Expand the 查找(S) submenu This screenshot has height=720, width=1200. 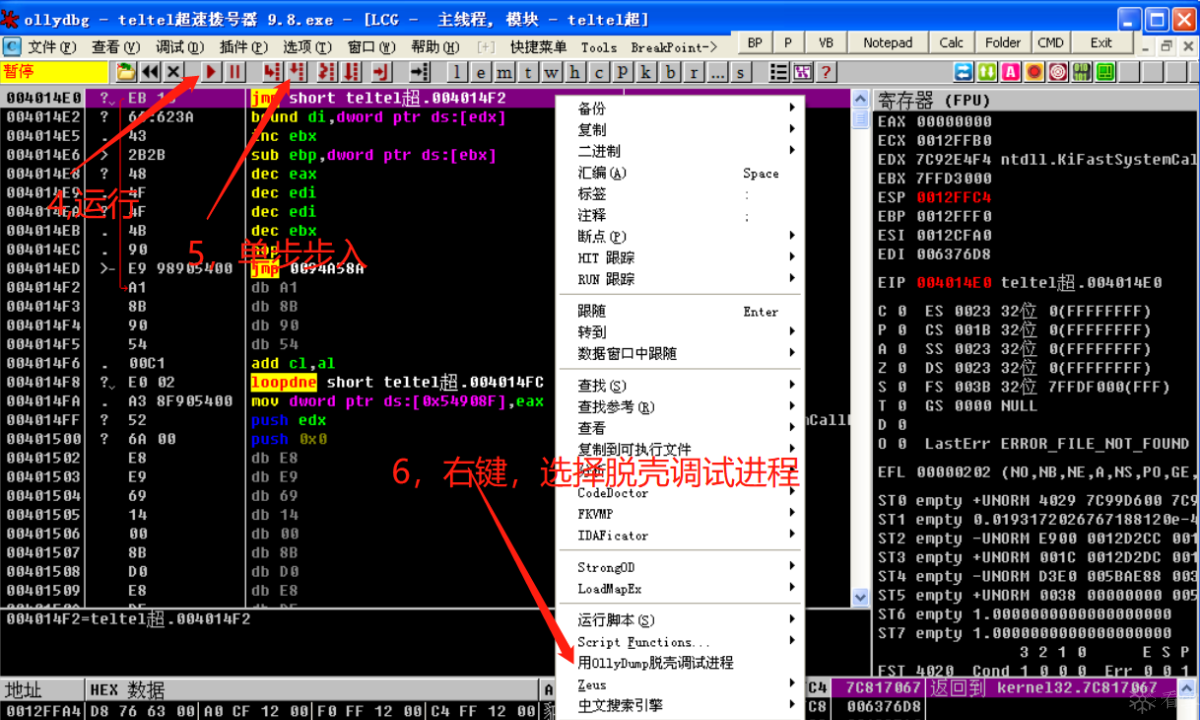coord(680,386)
